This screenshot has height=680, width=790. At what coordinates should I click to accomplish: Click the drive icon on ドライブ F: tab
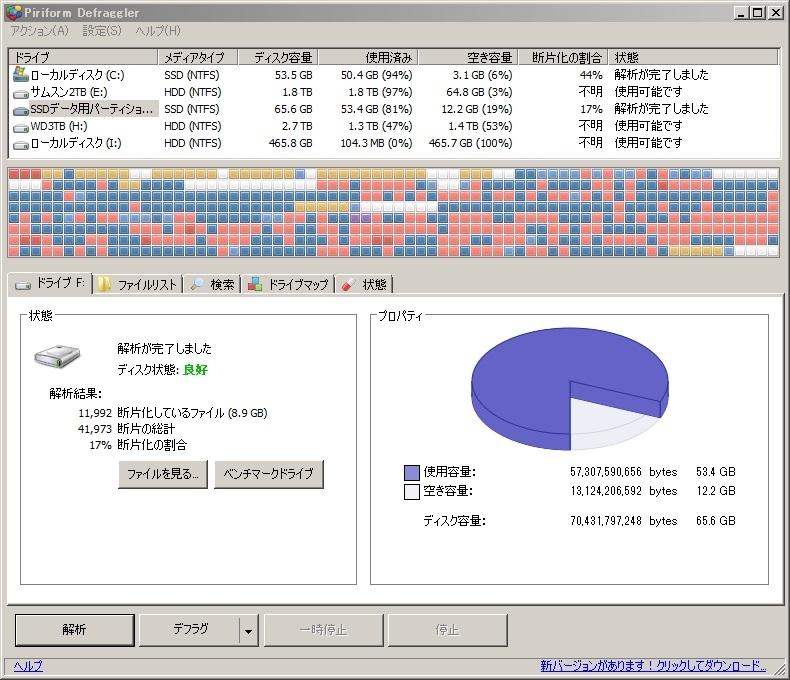[23, 285]
